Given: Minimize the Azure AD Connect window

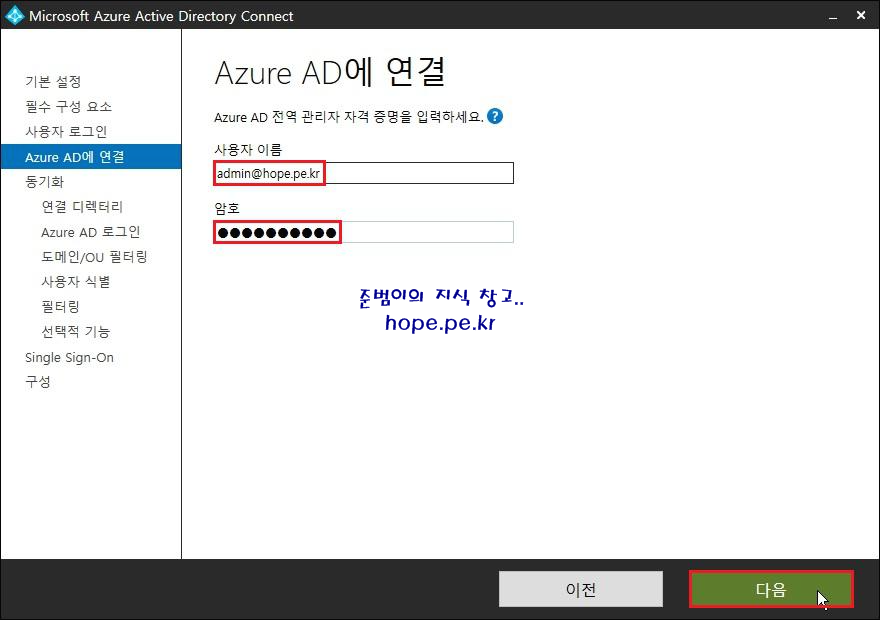Looking at the screenshot, I should point(833,16).
